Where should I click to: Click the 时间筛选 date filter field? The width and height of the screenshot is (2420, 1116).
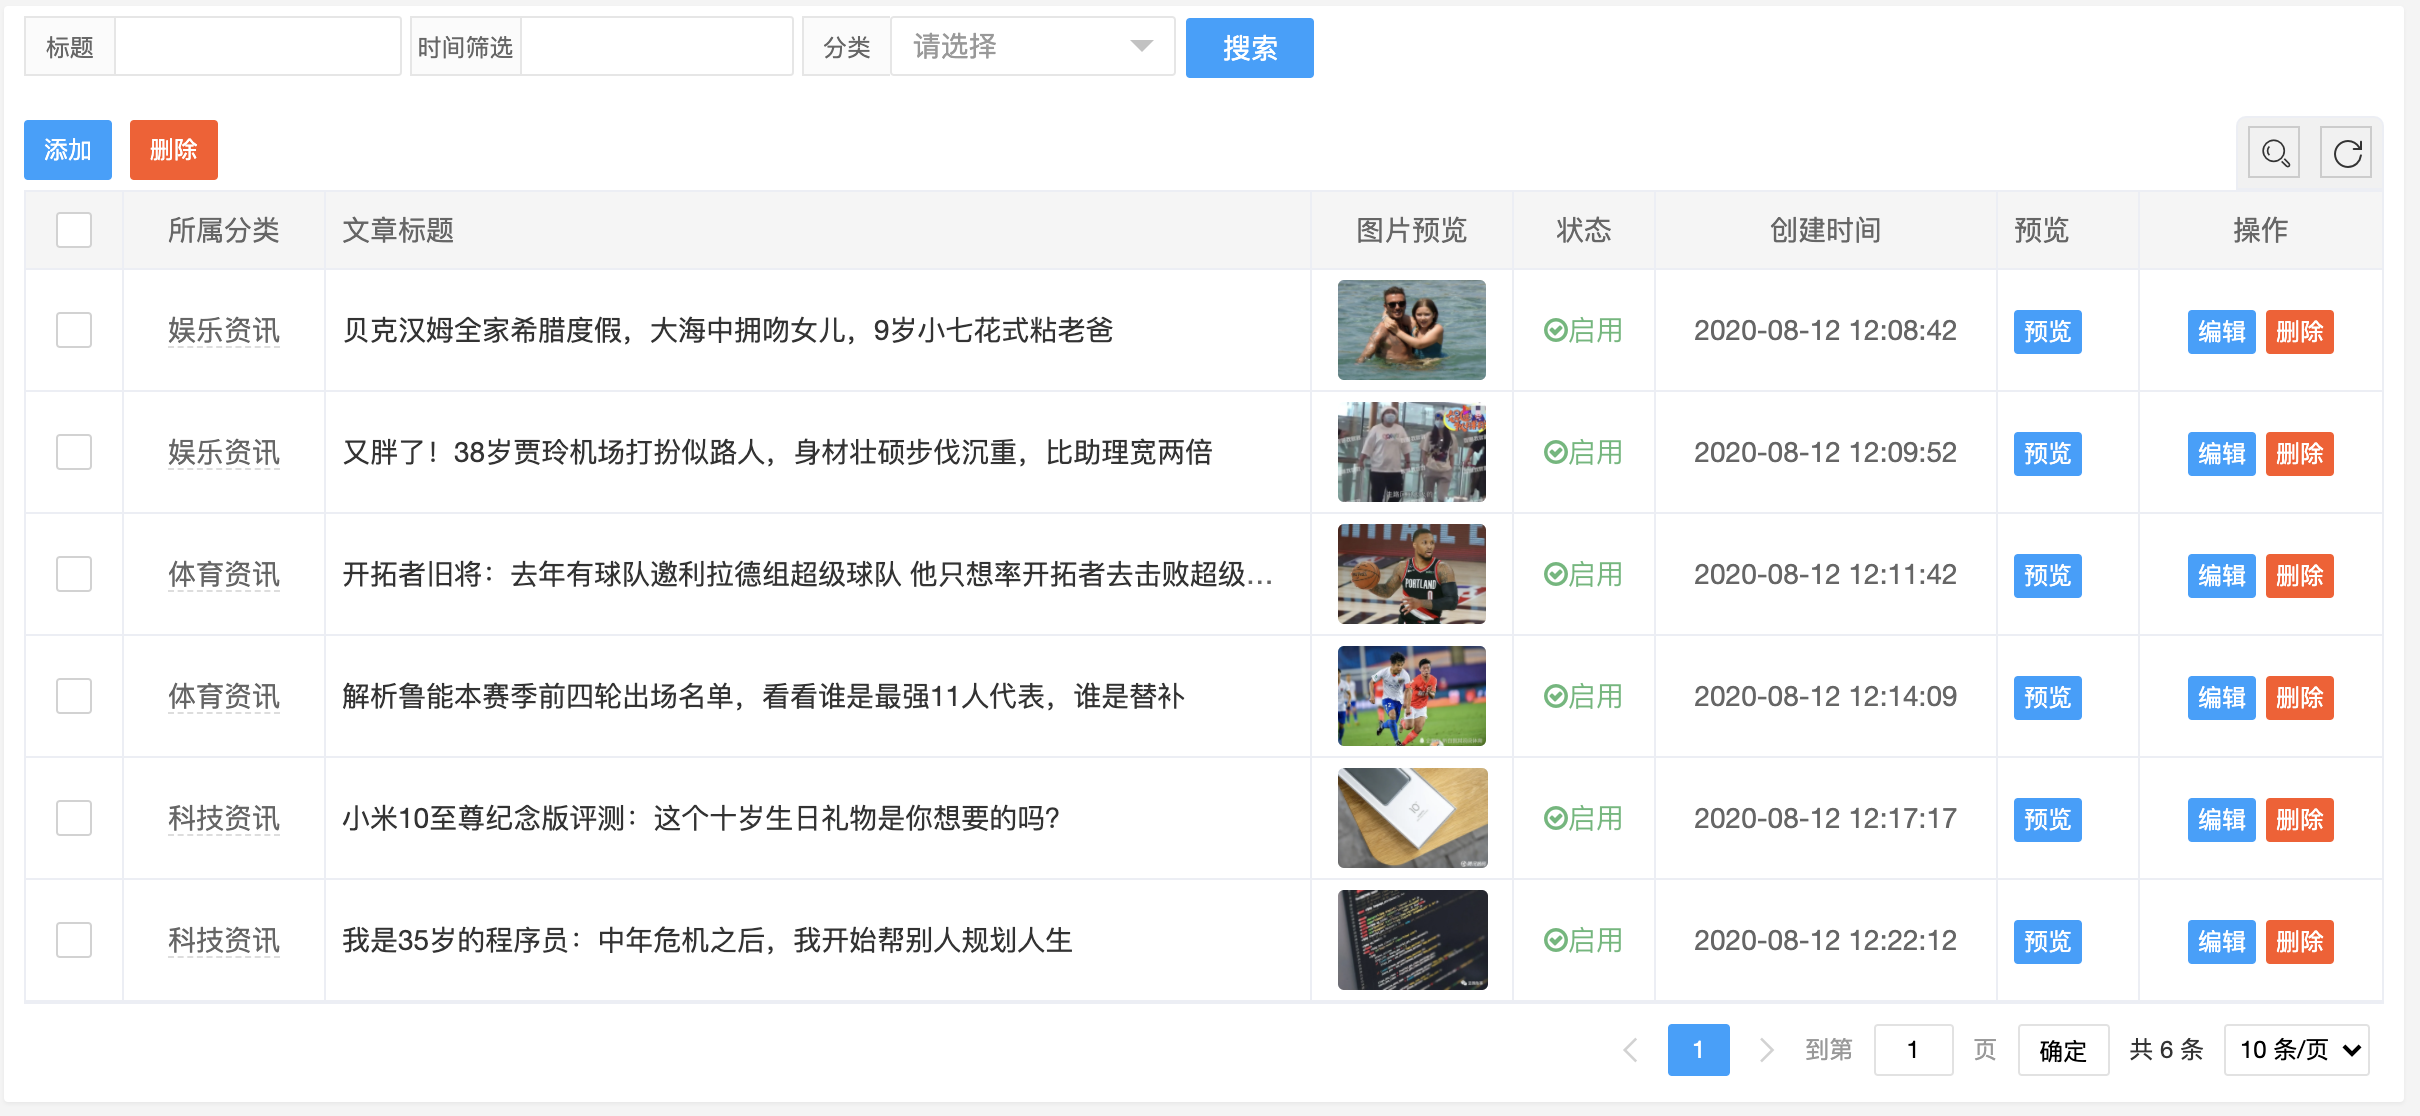tap(656, 47)
